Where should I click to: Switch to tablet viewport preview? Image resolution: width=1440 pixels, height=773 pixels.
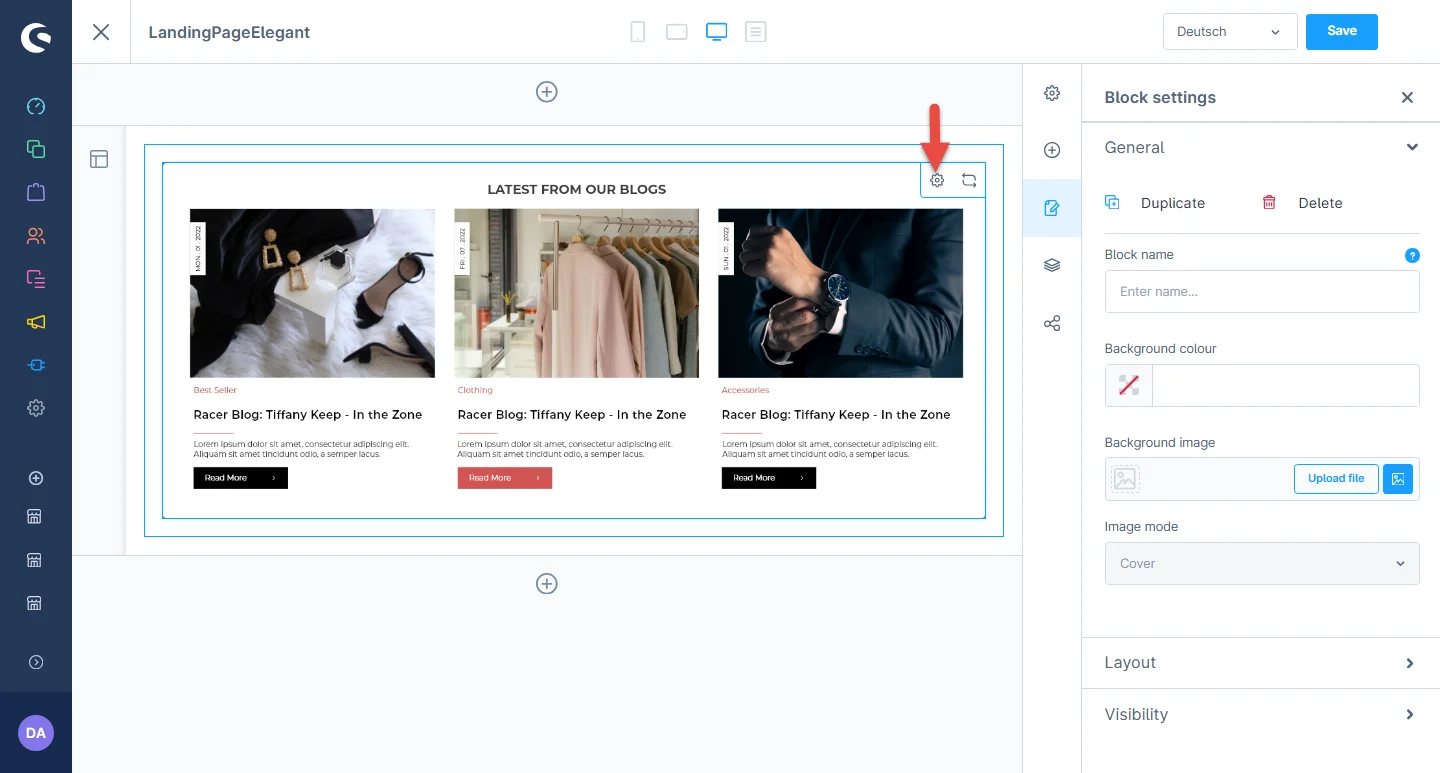point(677,32)
